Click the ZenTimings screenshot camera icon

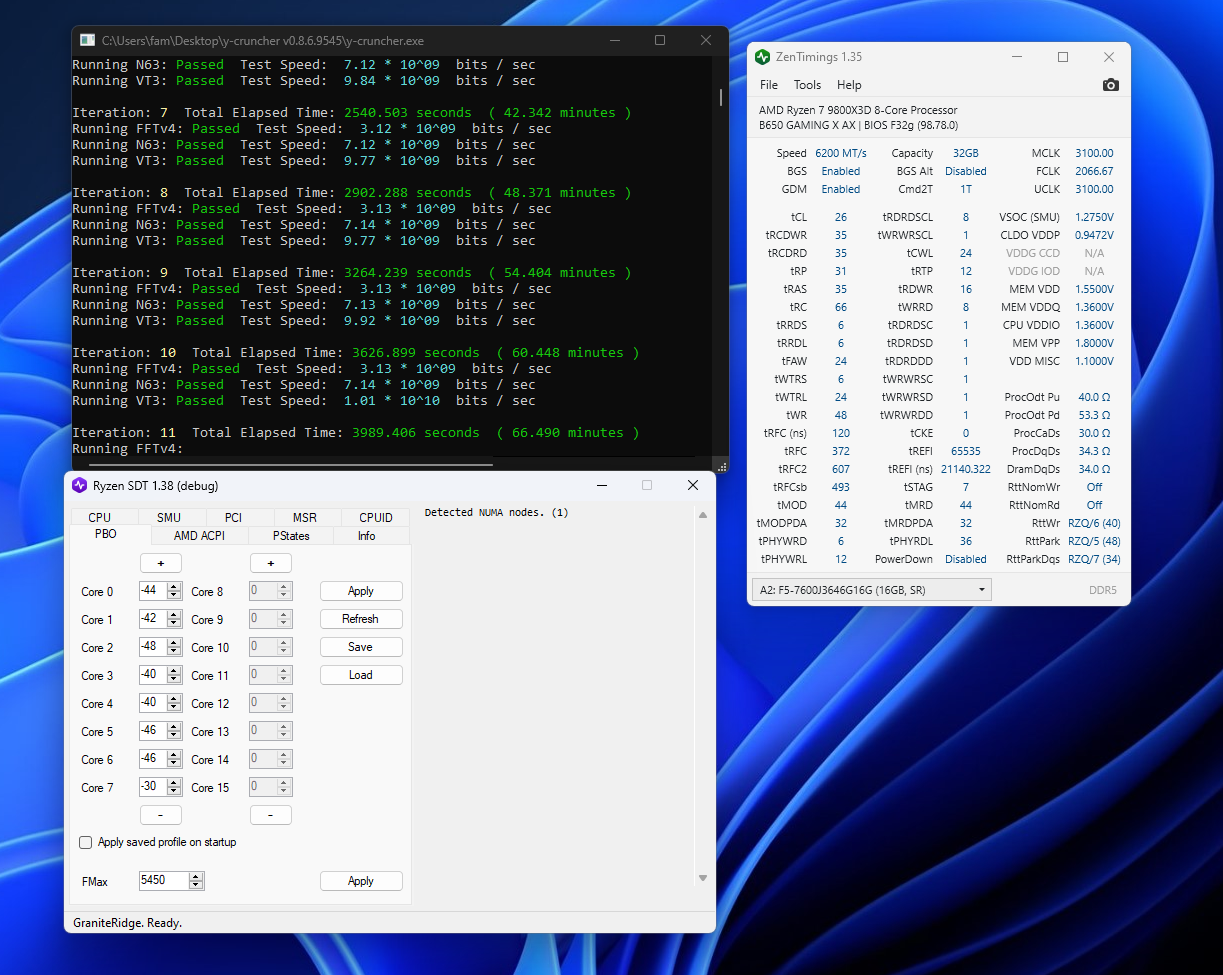point(1110,85)
